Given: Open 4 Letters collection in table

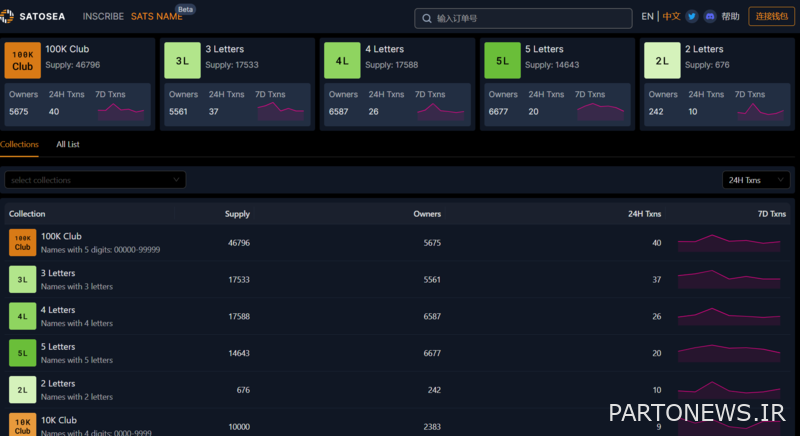Looking at the screenshot, I should [58, 310].
